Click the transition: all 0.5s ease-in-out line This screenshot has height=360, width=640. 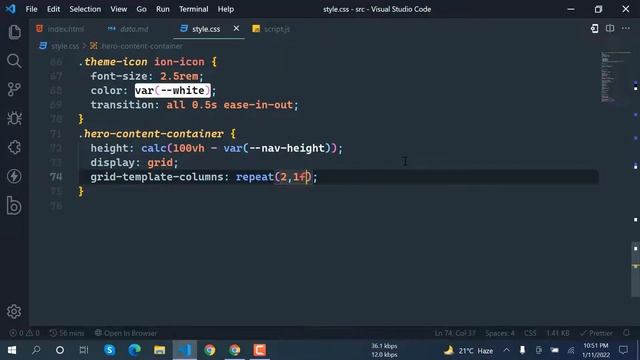[x=194, y=105]
